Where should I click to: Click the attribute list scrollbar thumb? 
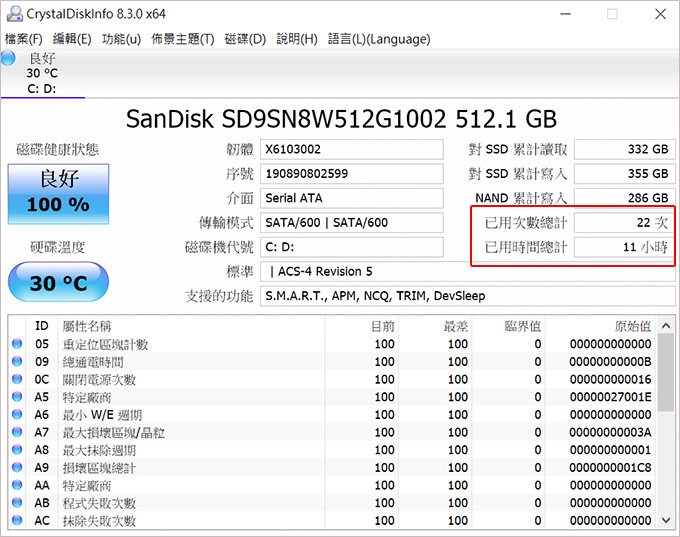click(x=666, y=372)
